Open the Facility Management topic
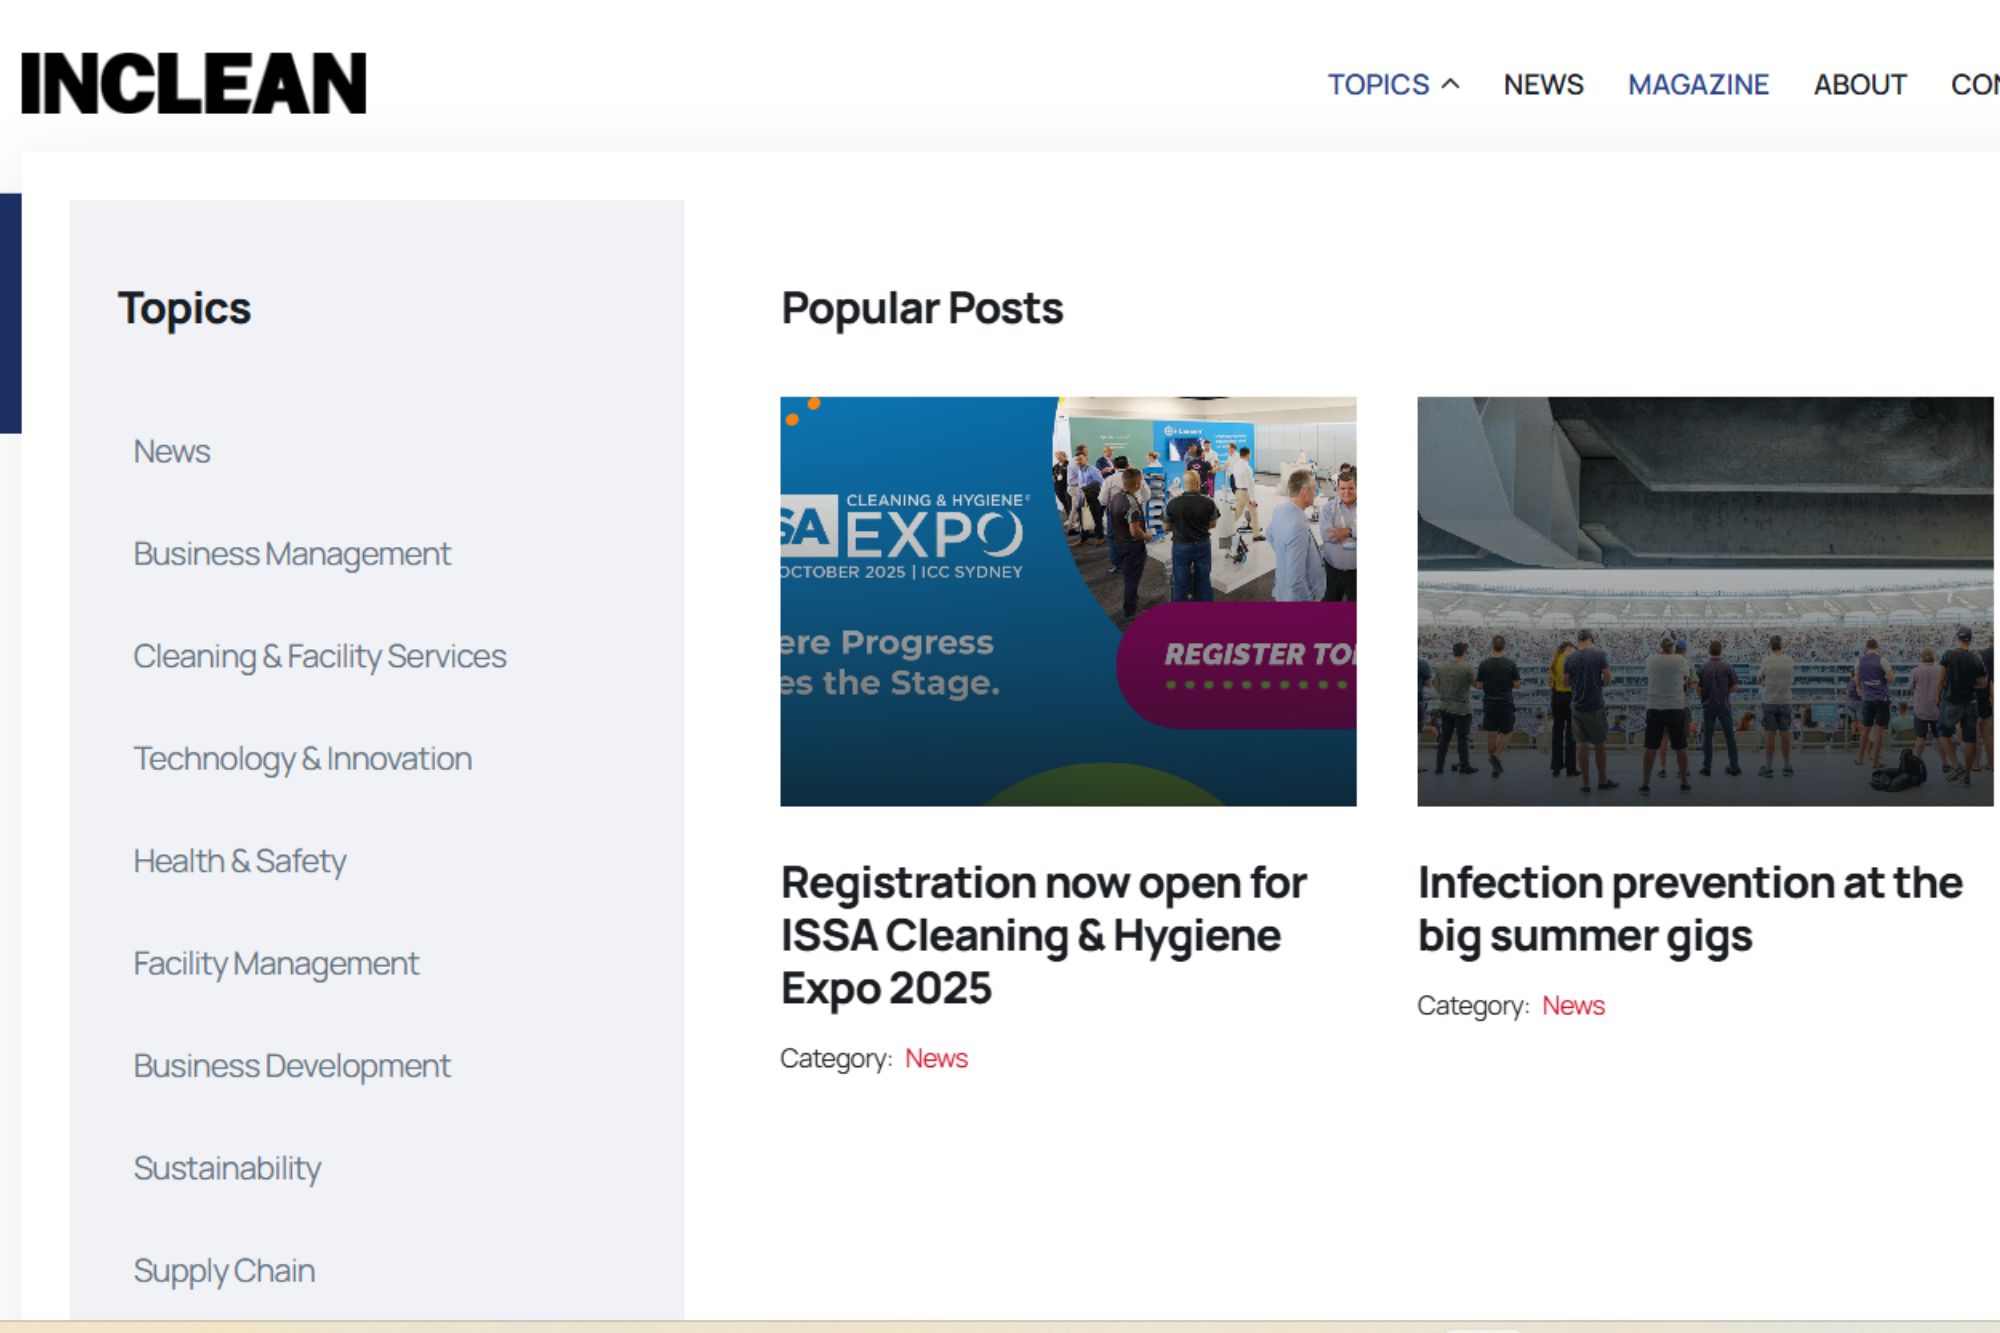The height and width of the screenshot is (1333, 2000). click(x=276, y=964)
